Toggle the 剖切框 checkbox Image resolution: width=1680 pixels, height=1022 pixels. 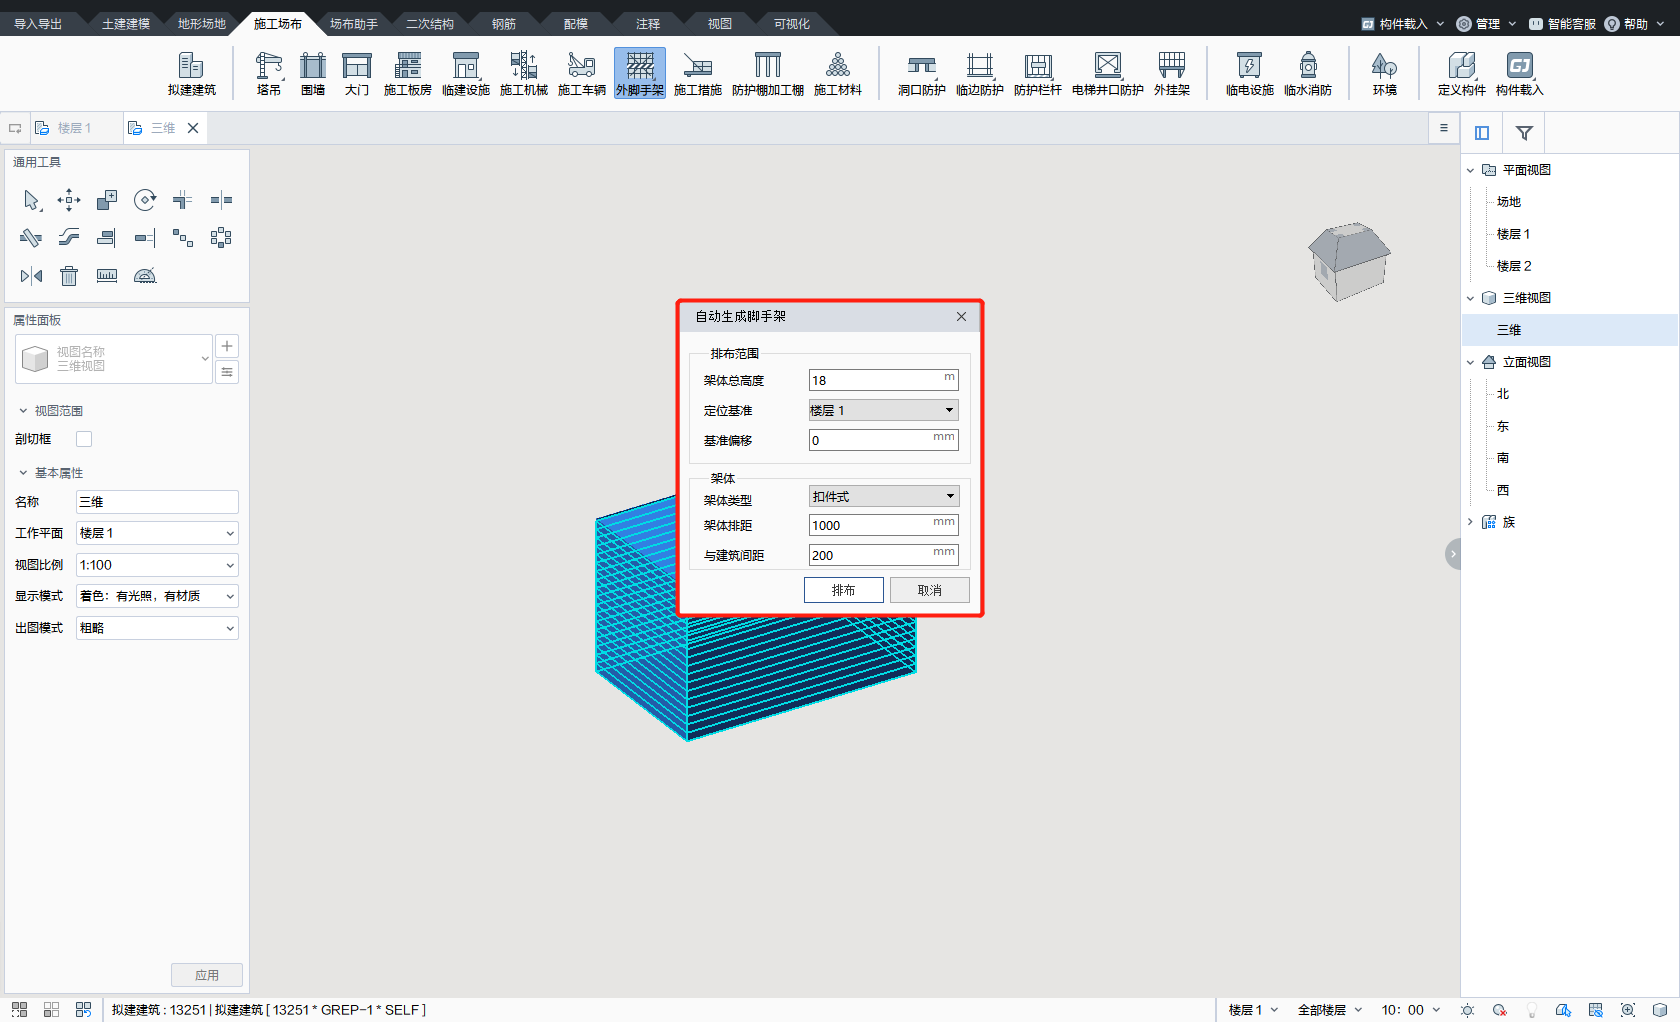click(84, 439)
